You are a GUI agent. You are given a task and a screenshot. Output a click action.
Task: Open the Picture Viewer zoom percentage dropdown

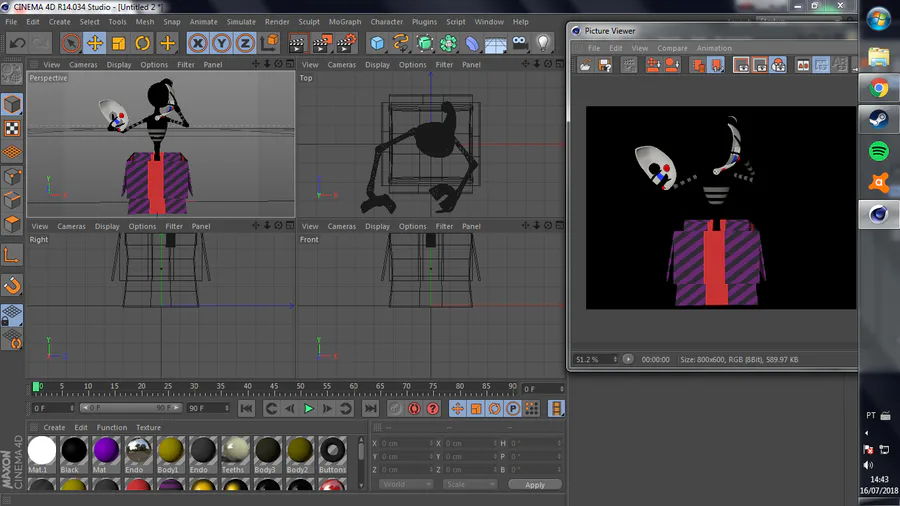(596, 360)
